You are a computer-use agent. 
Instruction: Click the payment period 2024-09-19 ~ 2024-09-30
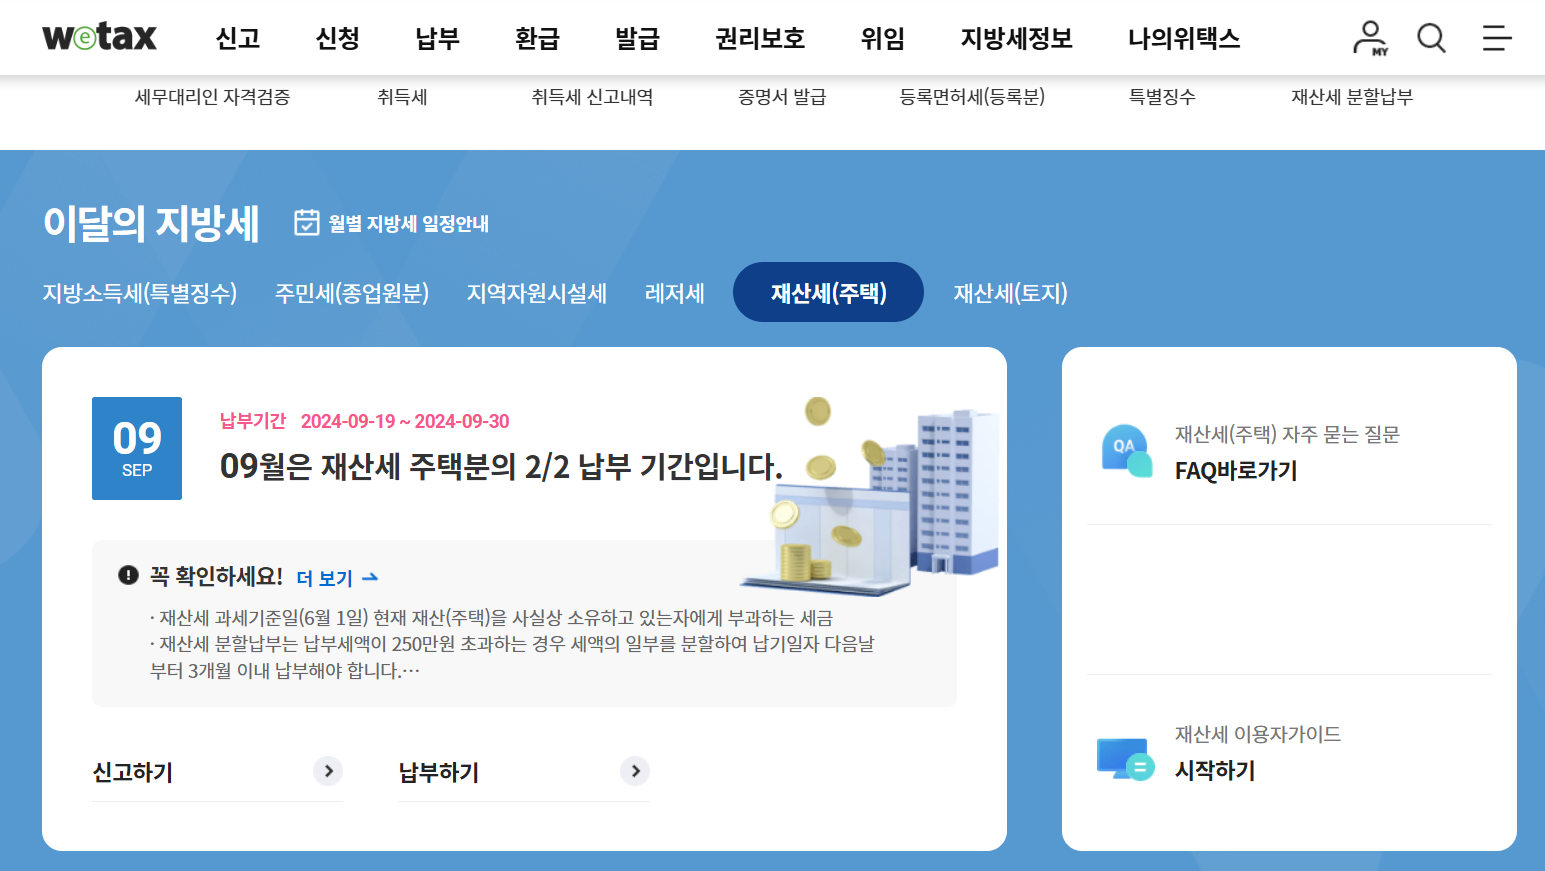405,421
